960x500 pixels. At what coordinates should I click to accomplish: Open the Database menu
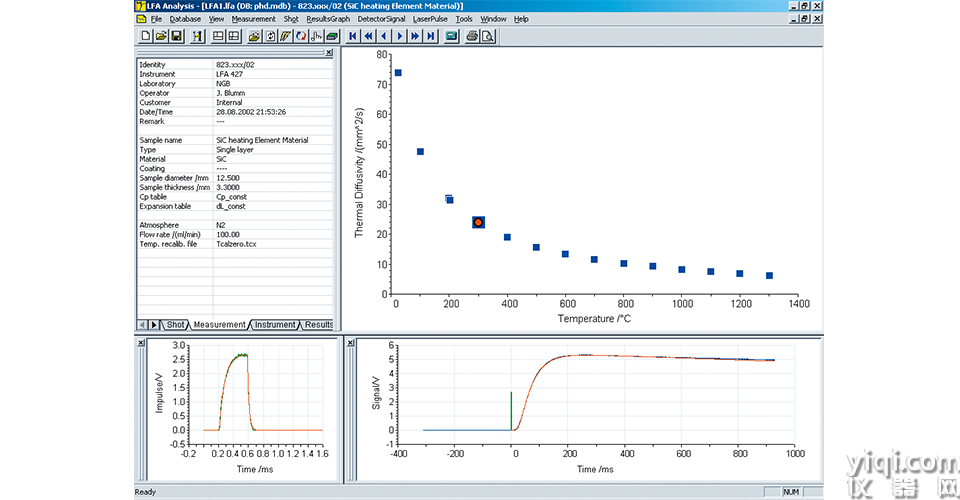coord(185,19)
